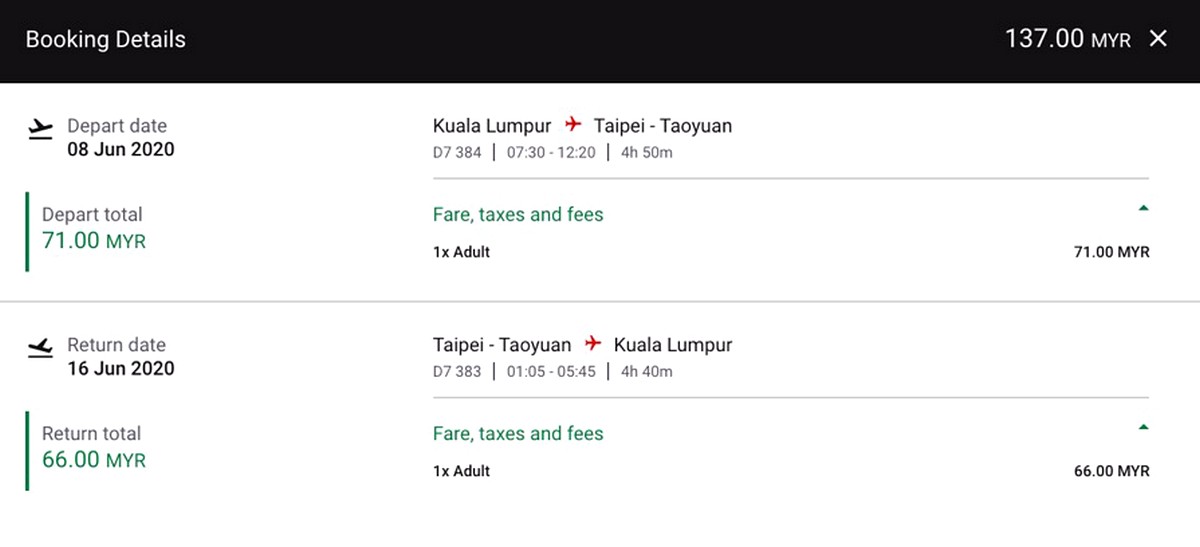Click the departure takeoff plane icon
This screenshot has height=547, width=1200.
tap(41, 129)
